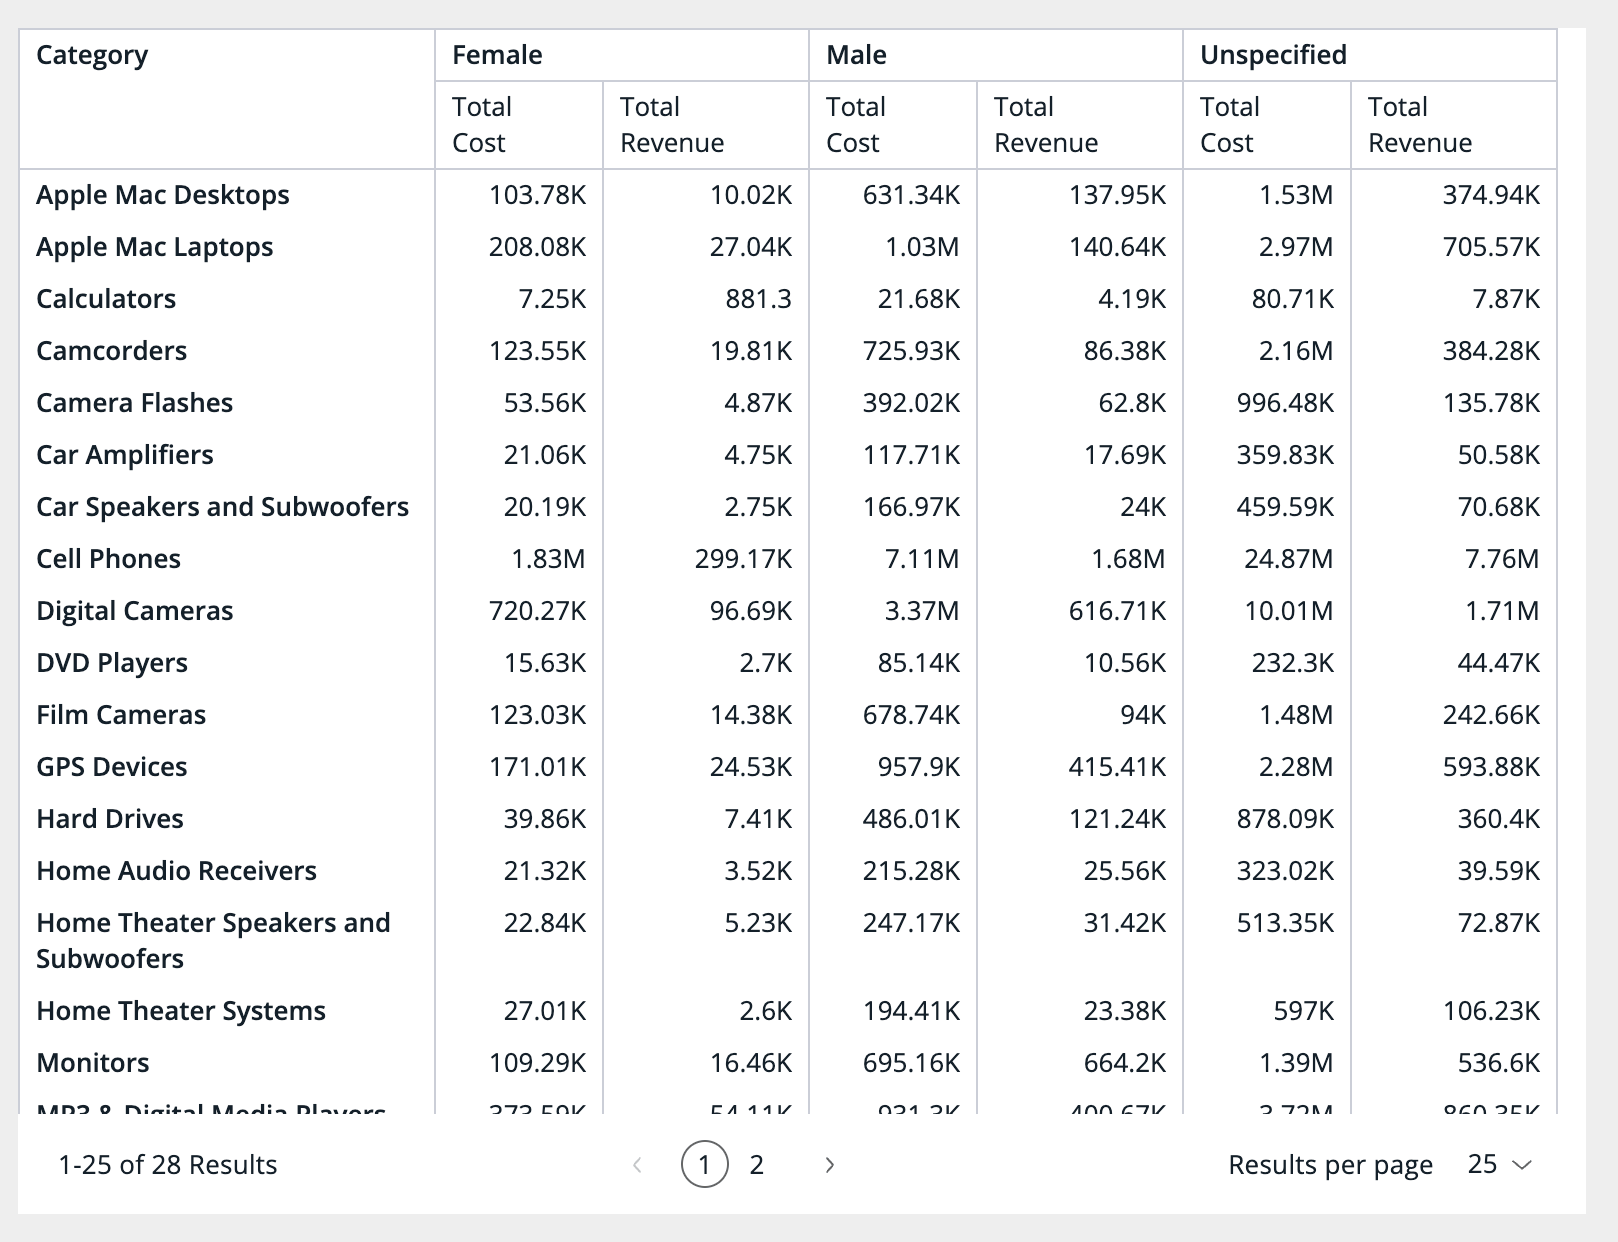Open page 2 of results
Image resolution: width=1618 pixels, height=1242 pixels.
pyautogui.click(x=756, y=1165)
